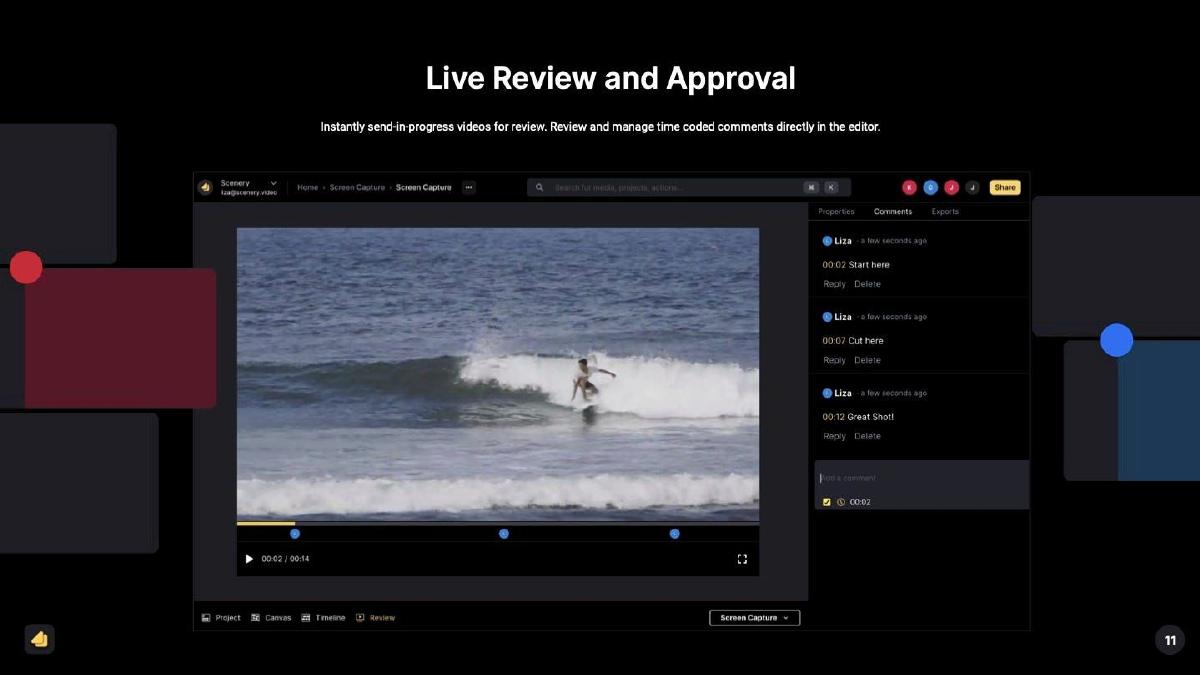Click the red K collaborator avatar
The width and height of the screenshot is (1200, 675).
(909, 187)
